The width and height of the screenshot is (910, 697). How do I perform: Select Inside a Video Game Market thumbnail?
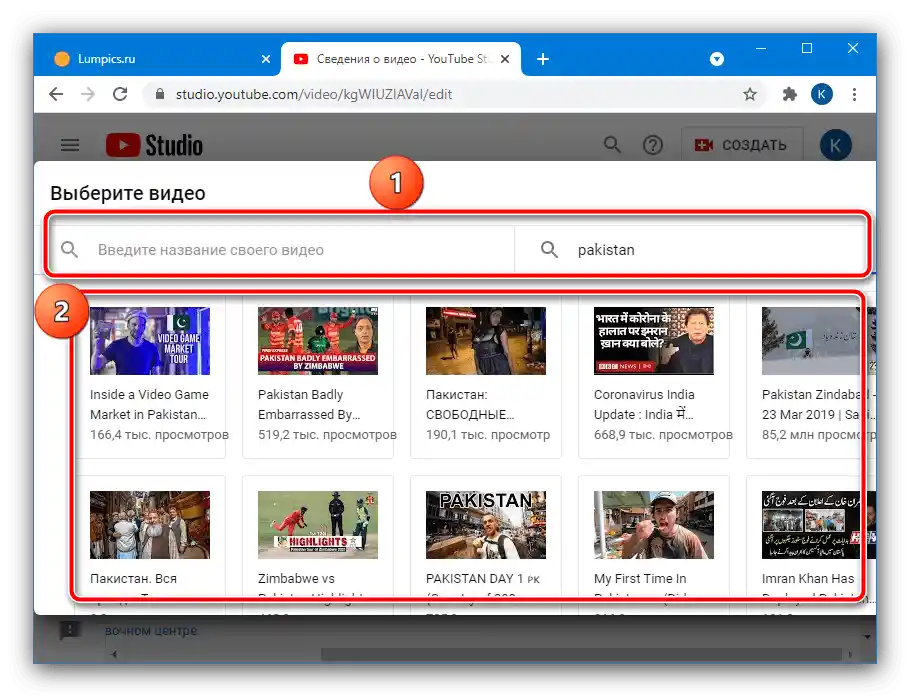(x=150, y=341)
